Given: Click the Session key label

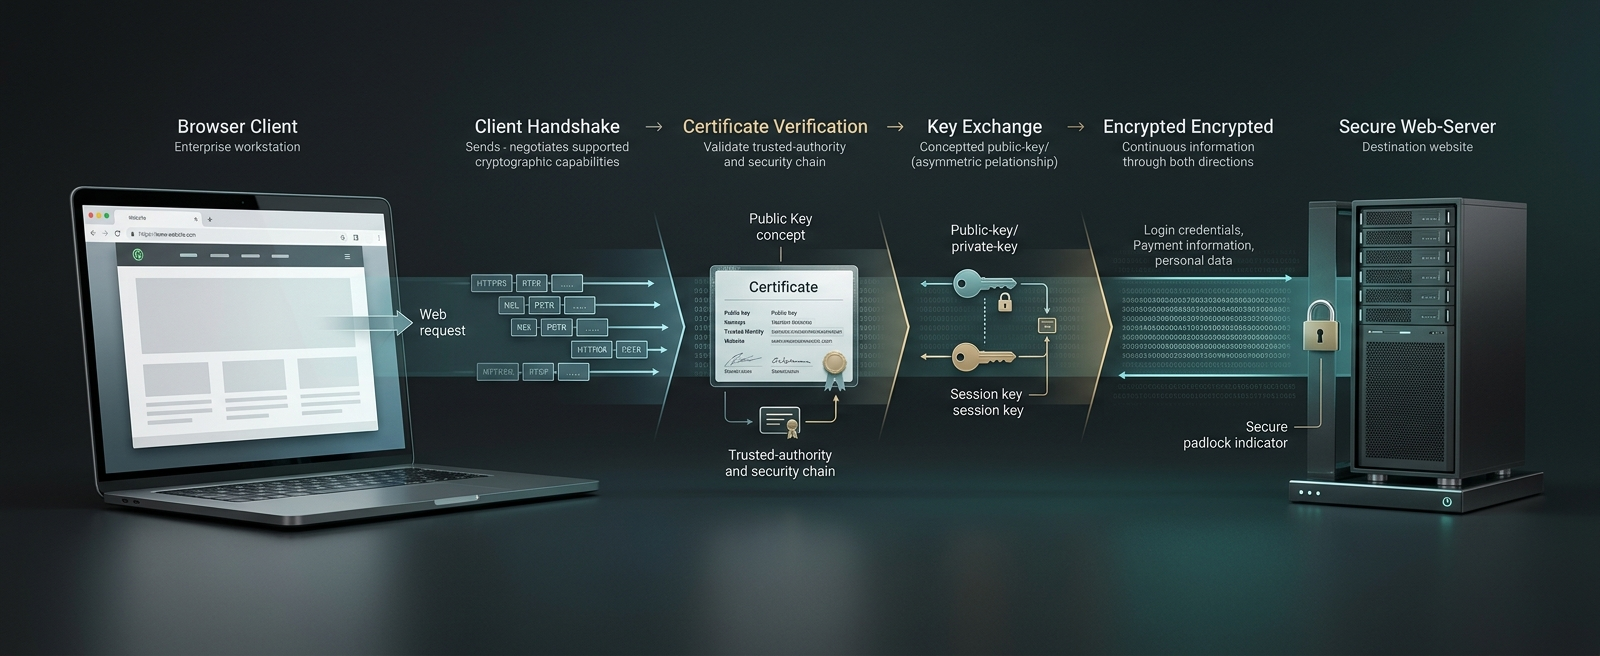Looking at the screenshot, I should coord(987,402).
